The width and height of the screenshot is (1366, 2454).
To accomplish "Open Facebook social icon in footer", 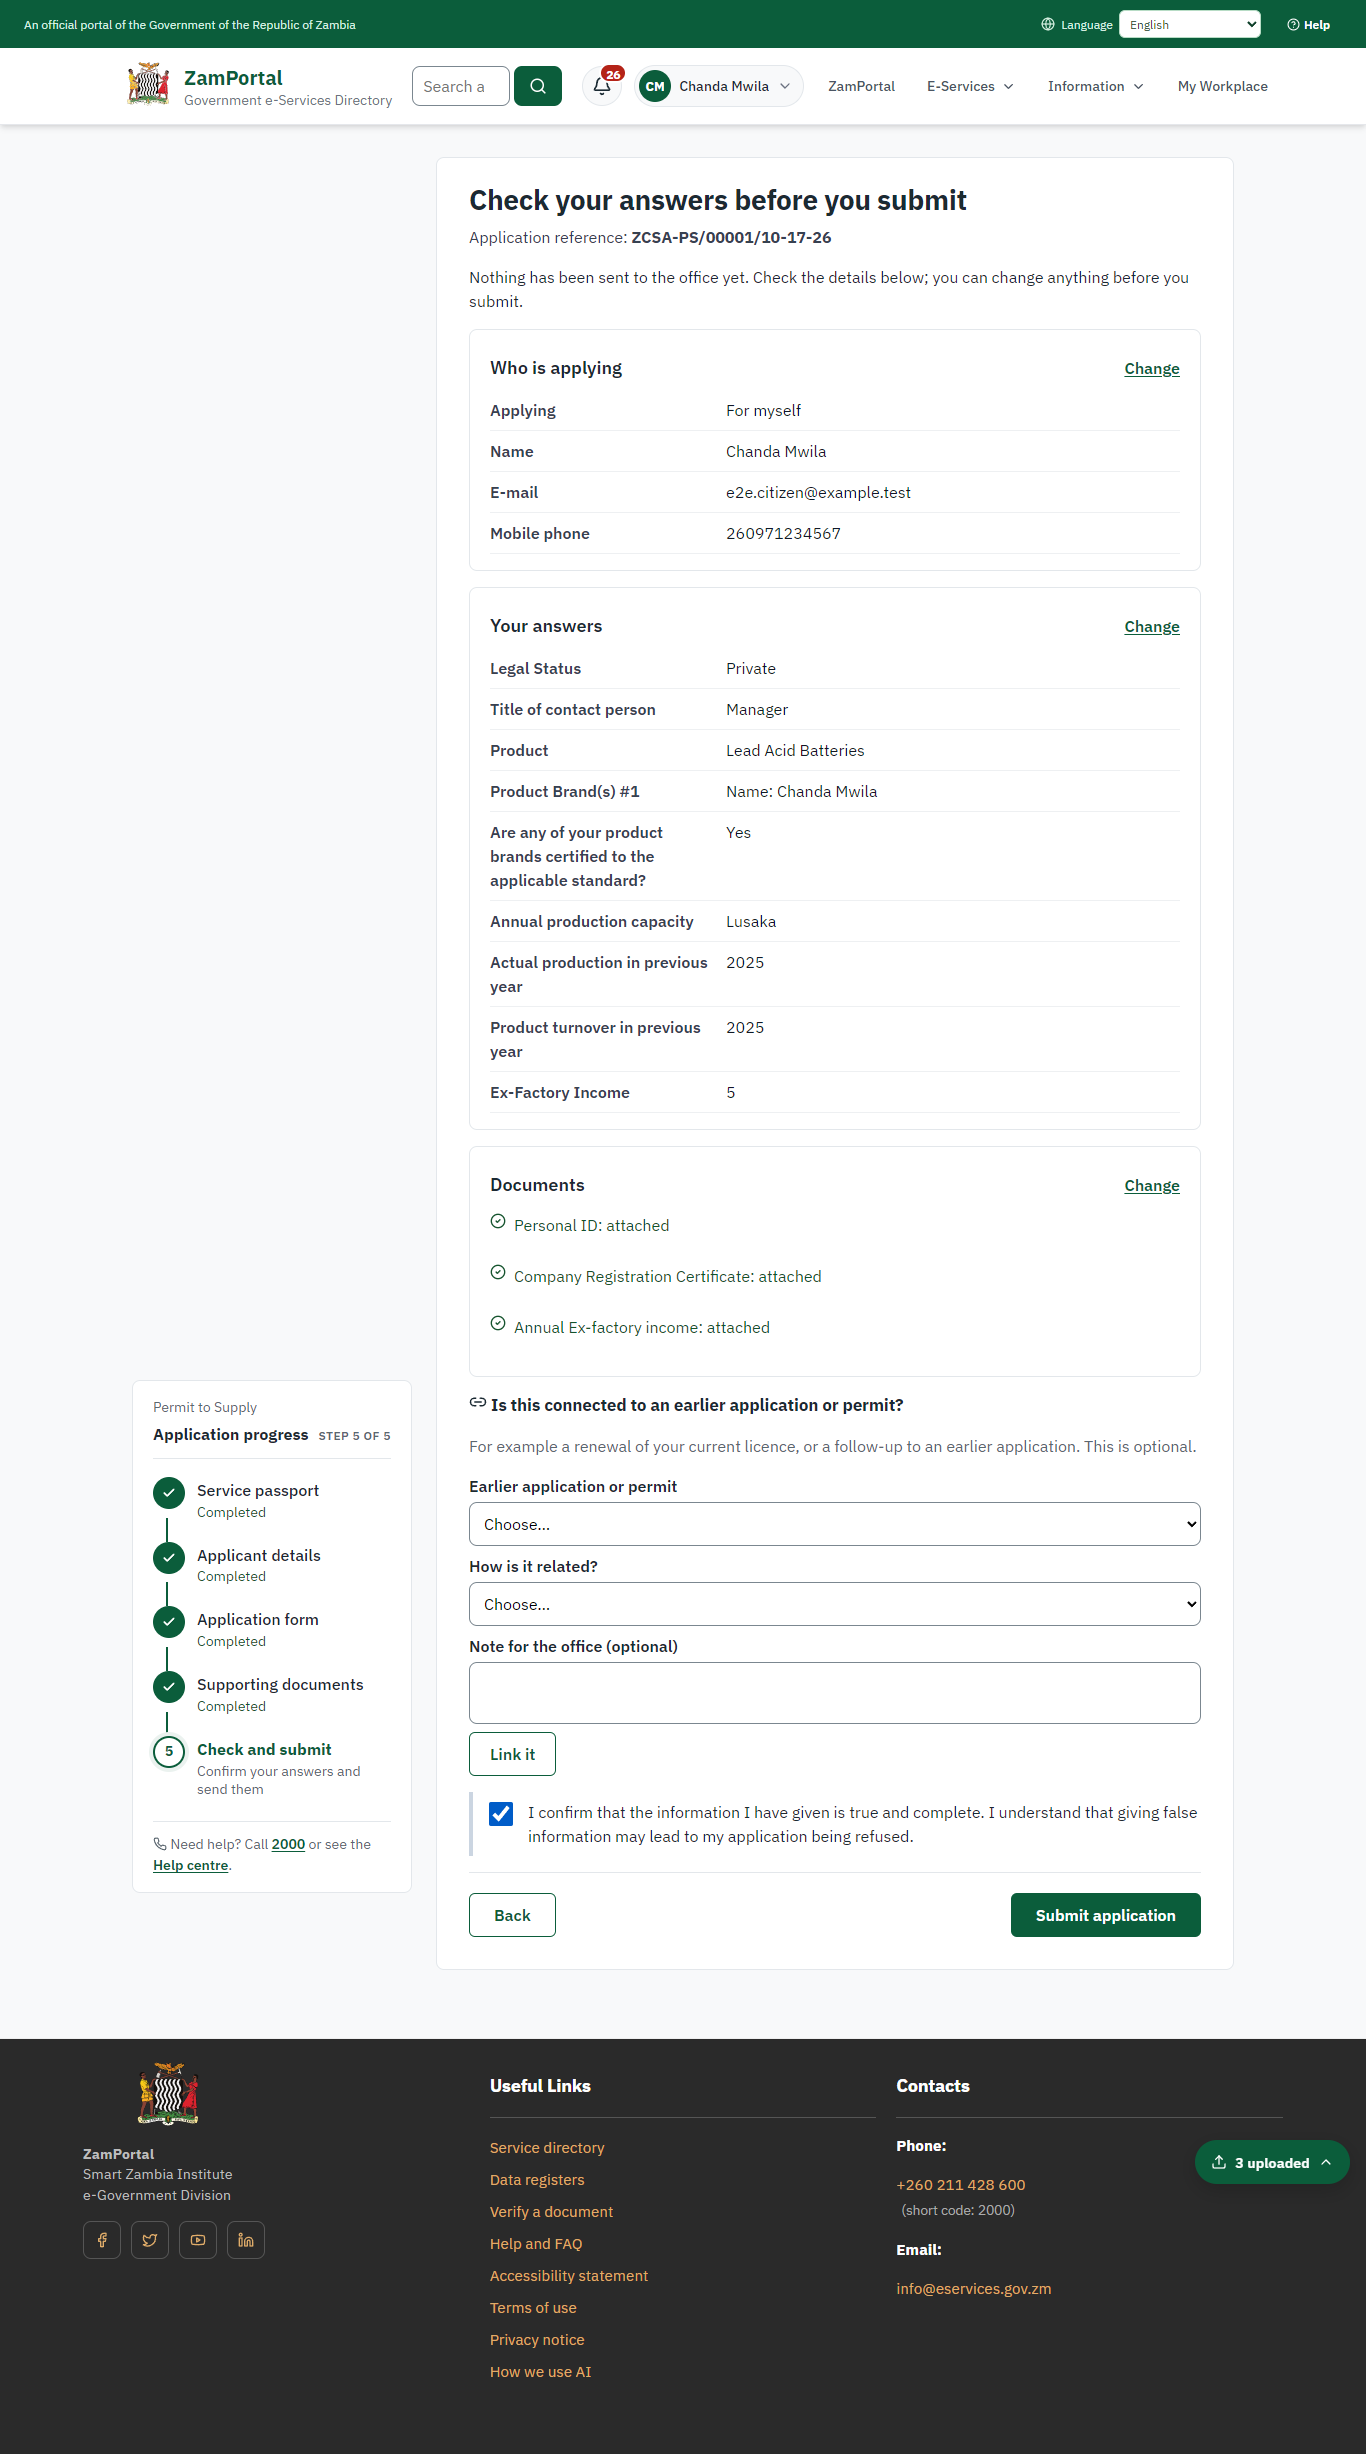I will click(102, 2240).
